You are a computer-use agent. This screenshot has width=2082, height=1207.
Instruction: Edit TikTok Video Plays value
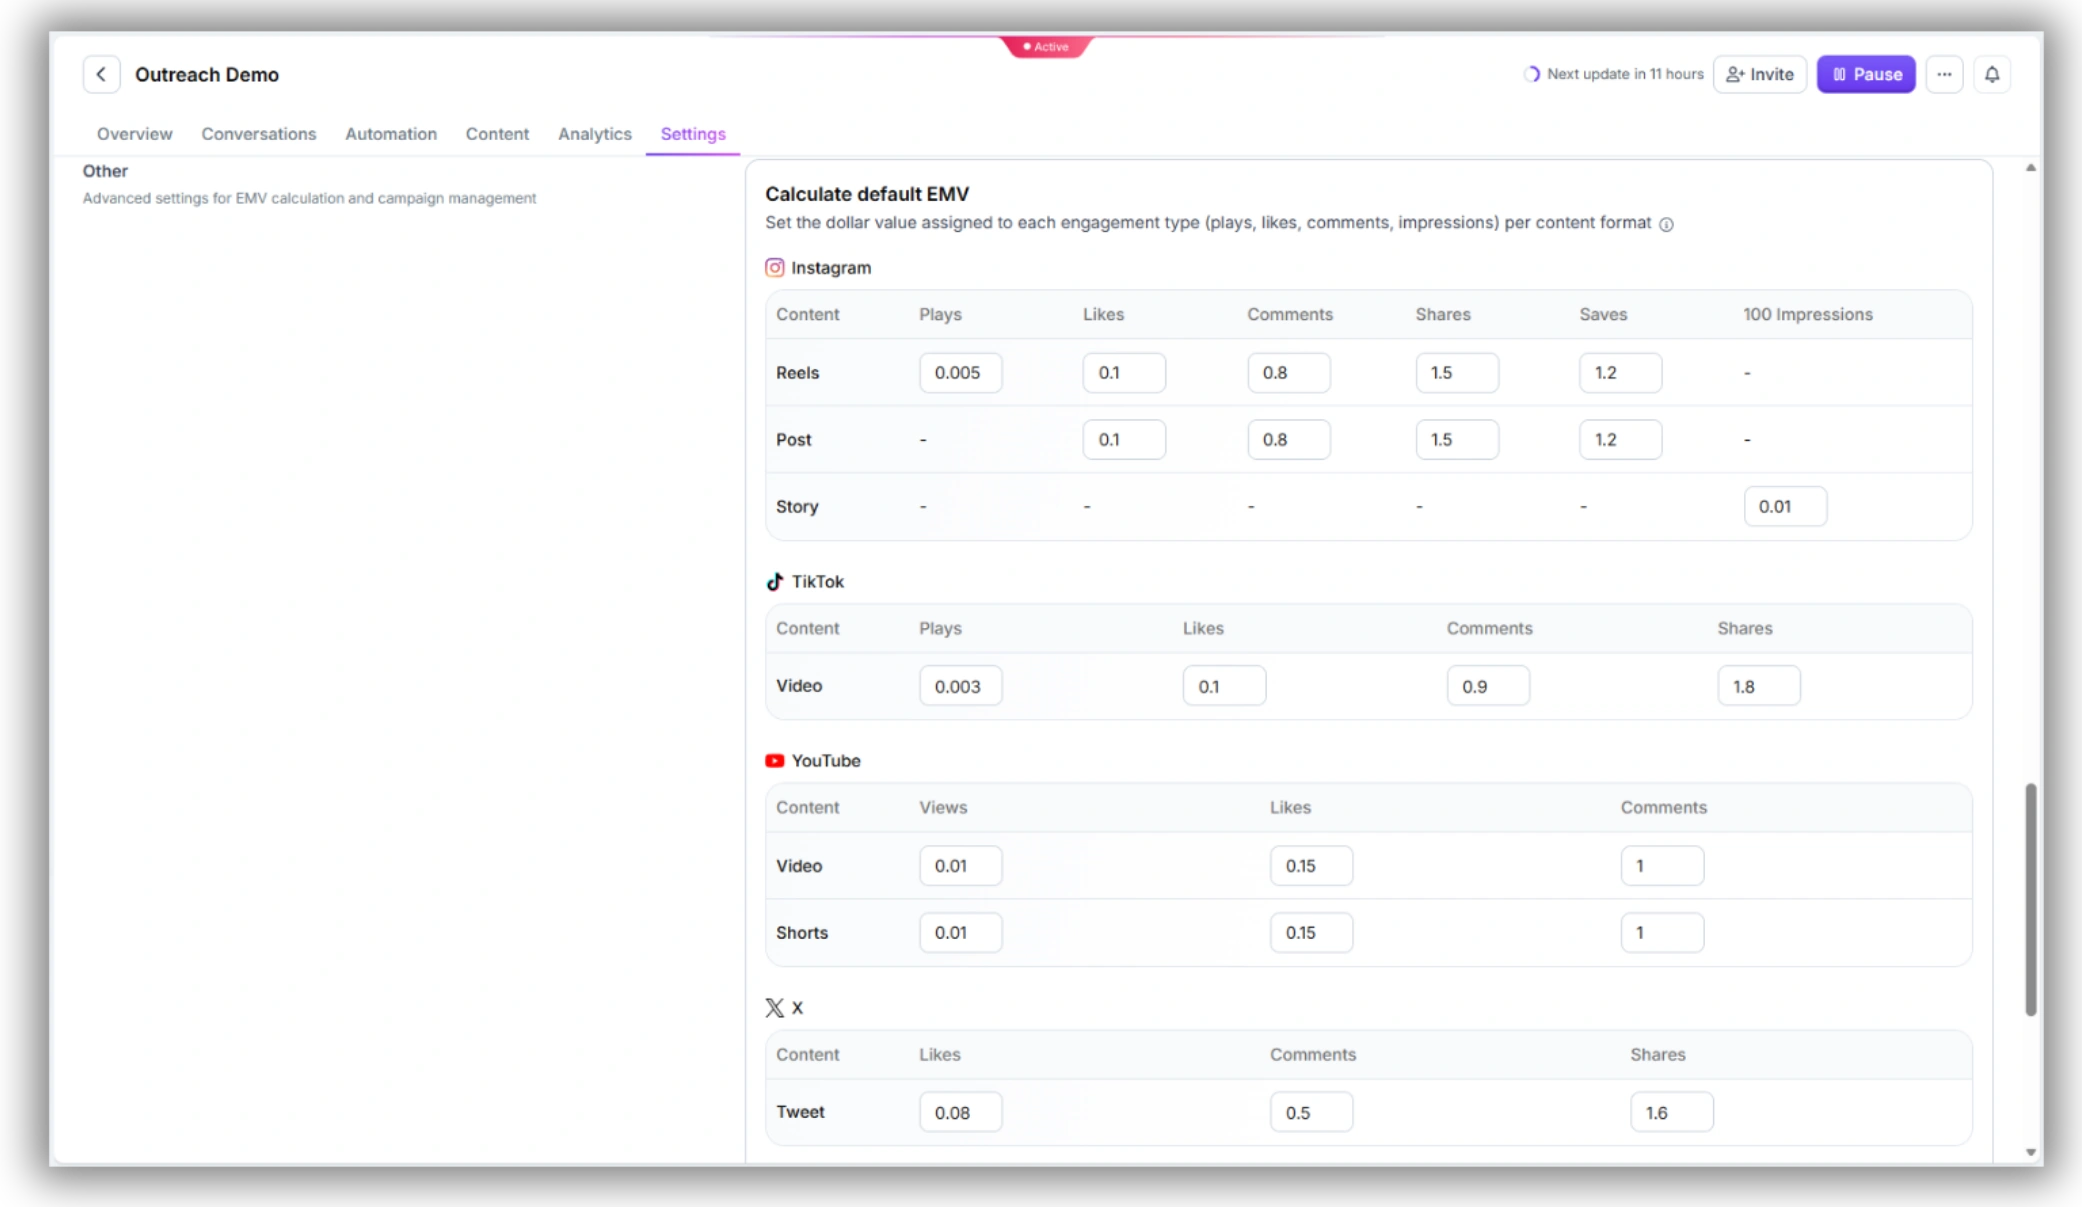960,687
